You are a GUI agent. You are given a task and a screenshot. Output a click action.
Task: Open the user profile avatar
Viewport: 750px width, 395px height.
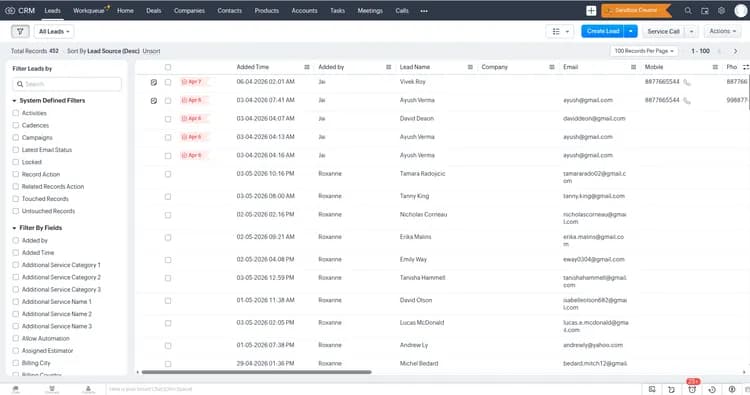740,11
